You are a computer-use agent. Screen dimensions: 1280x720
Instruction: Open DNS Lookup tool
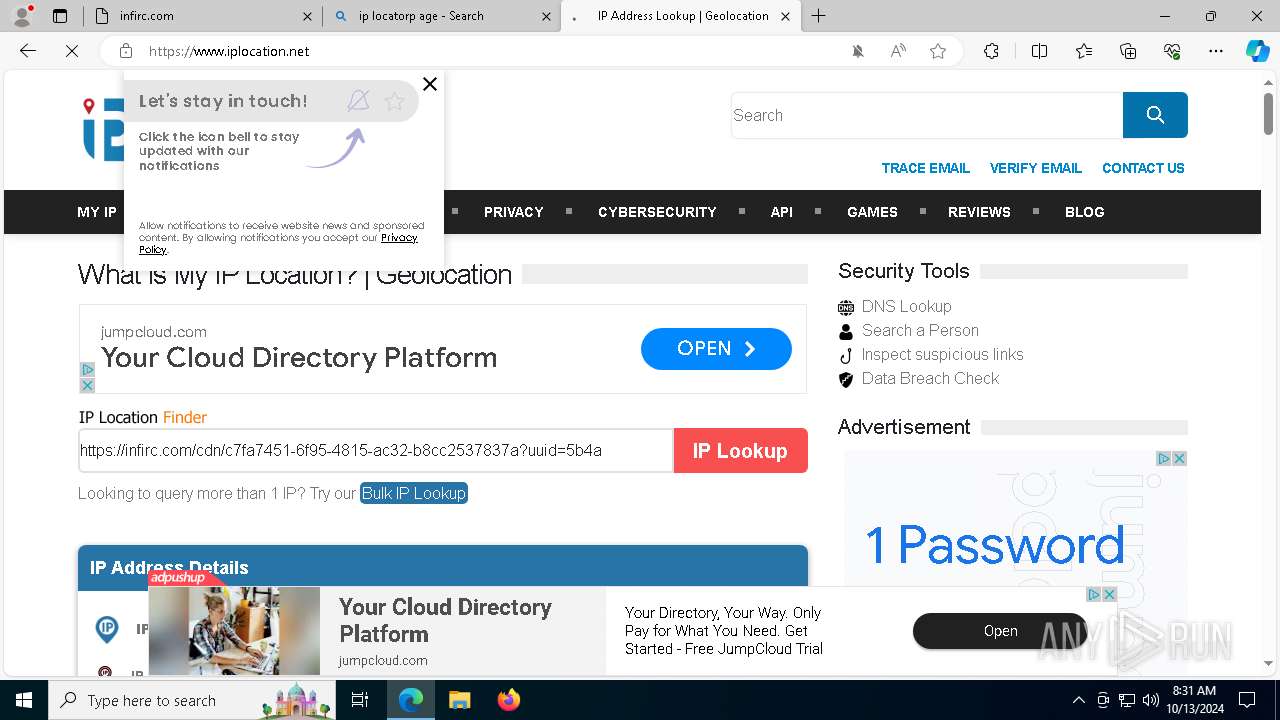(906, 306)
